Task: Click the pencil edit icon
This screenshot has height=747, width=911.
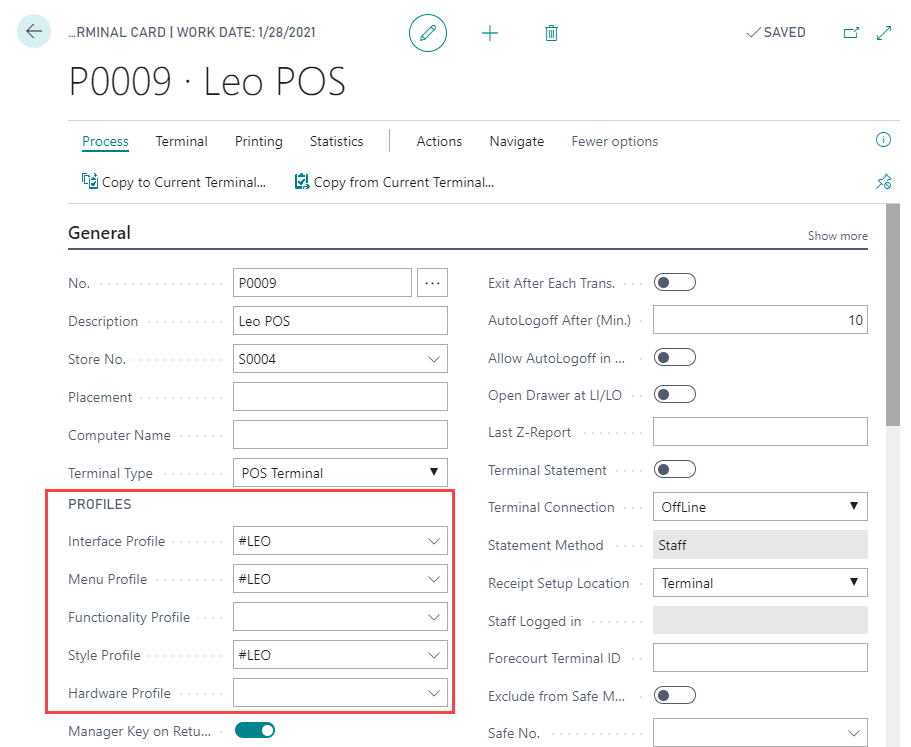Action: tap(428, 33)
